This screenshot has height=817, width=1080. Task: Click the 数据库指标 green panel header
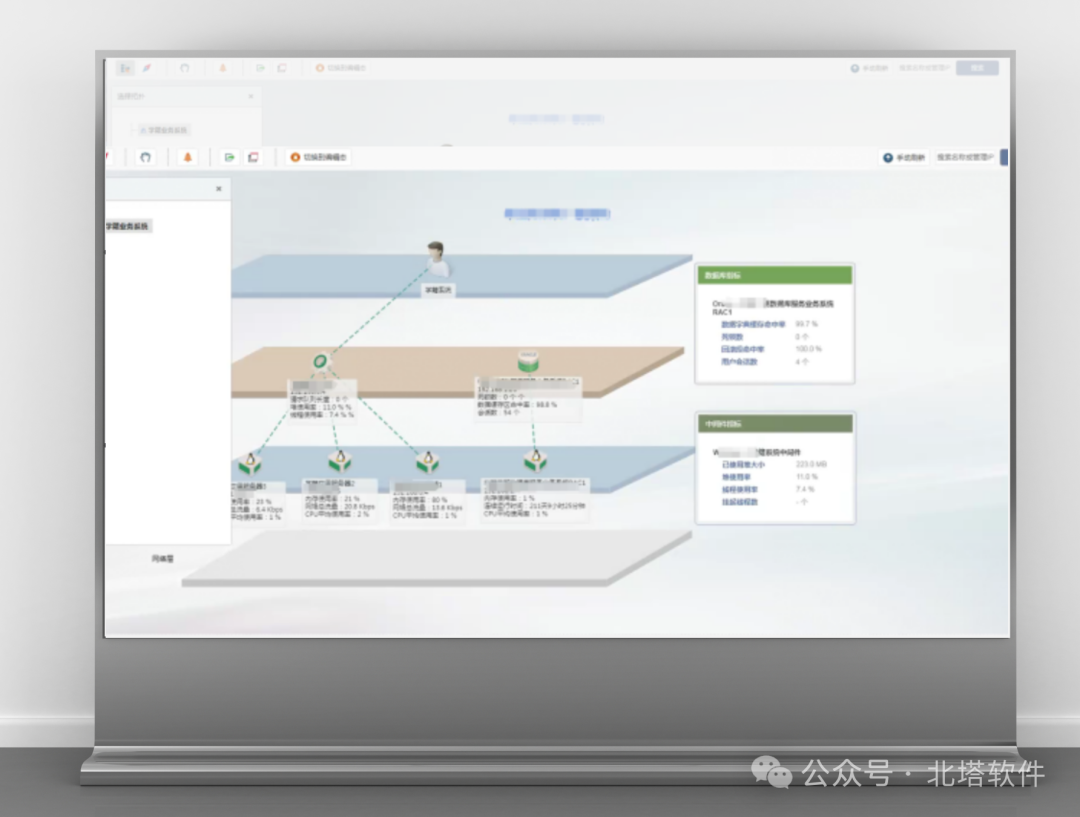point(775,275)
